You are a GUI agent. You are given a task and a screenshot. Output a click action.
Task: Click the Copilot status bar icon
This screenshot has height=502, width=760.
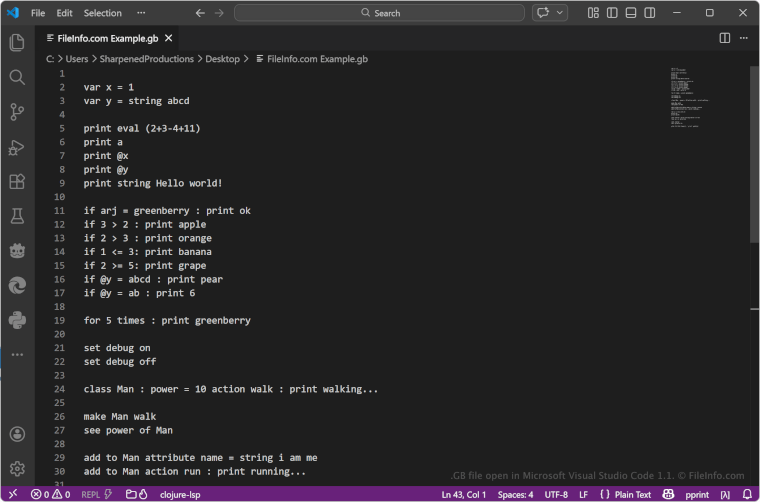(x=668, y=494)
